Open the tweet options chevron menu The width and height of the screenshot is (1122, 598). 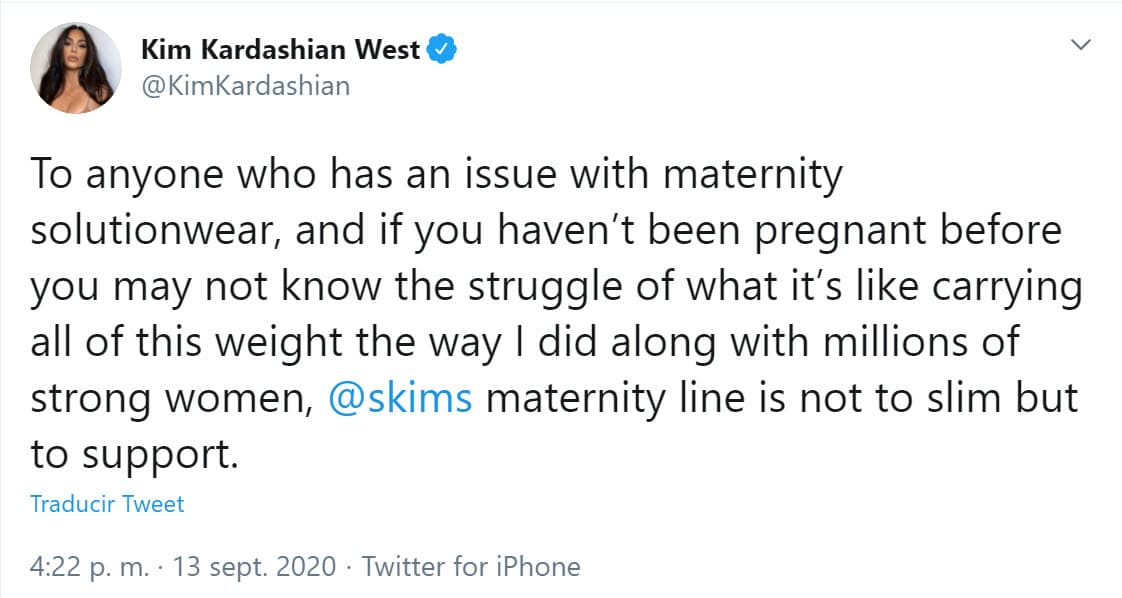1081,45
